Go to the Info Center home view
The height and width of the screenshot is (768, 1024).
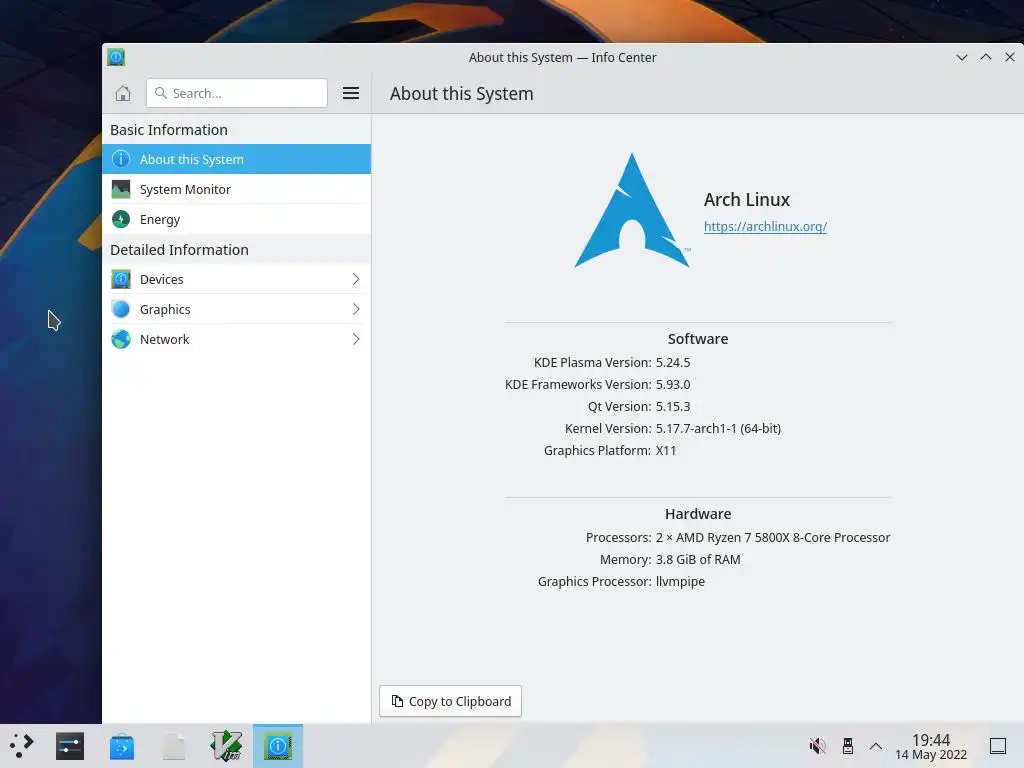(123, 93)
